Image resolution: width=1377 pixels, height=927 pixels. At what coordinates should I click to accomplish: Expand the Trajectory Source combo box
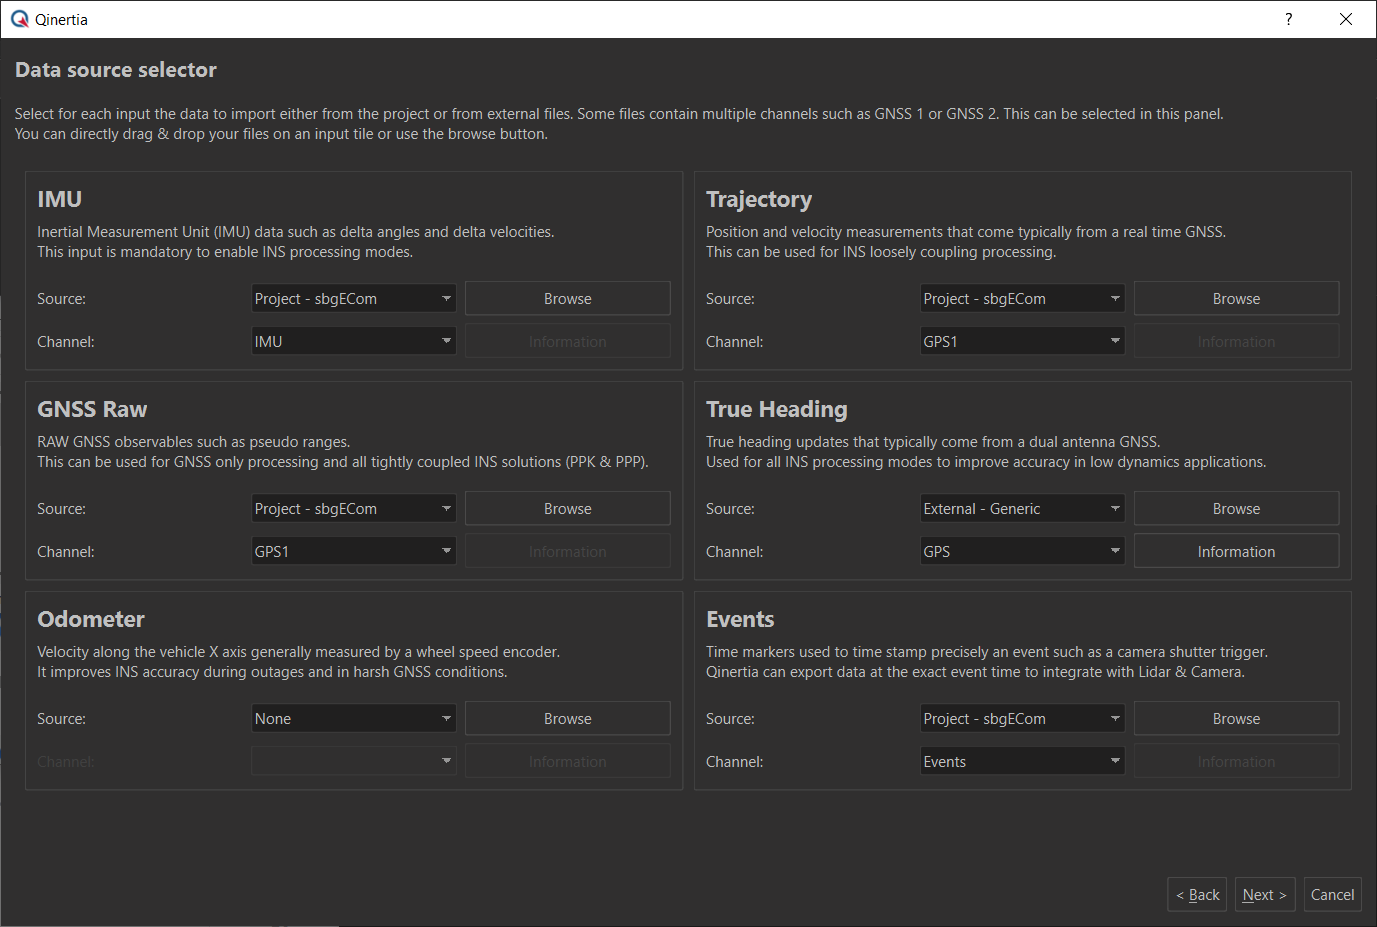[x=1021, y=299]
